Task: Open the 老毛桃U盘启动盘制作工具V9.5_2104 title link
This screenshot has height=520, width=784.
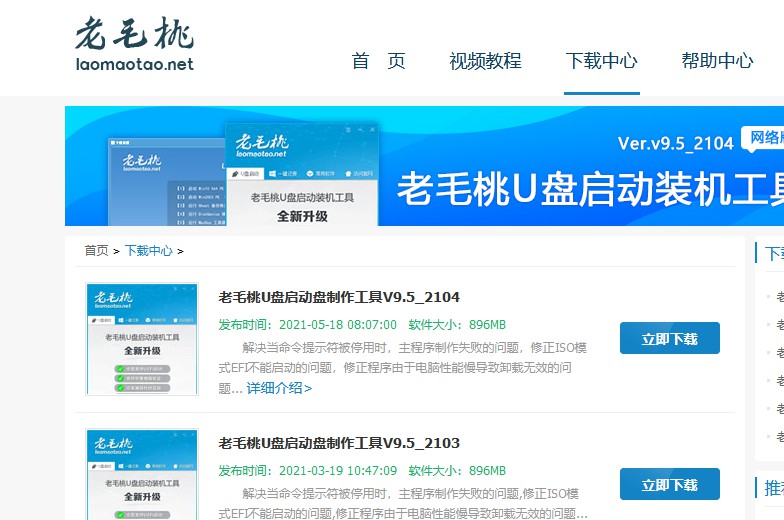Action: coord(339,297)
